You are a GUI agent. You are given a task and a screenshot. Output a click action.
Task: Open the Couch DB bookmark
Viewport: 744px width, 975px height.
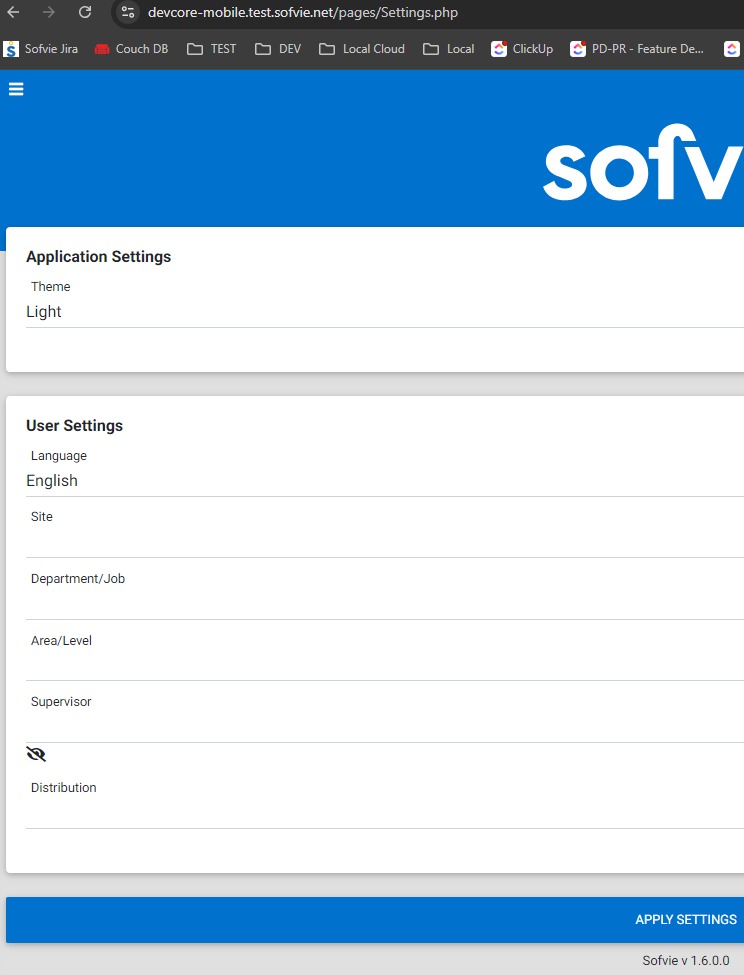[132, 49]
